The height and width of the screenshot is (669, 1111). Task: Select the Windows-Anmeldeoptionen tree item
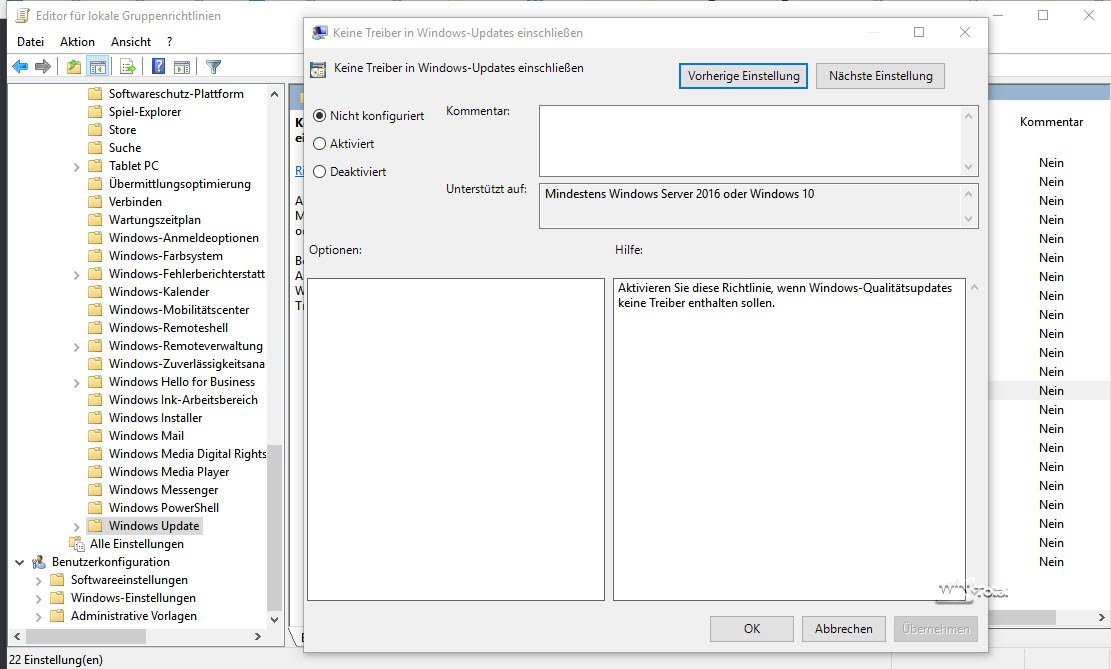184,237
